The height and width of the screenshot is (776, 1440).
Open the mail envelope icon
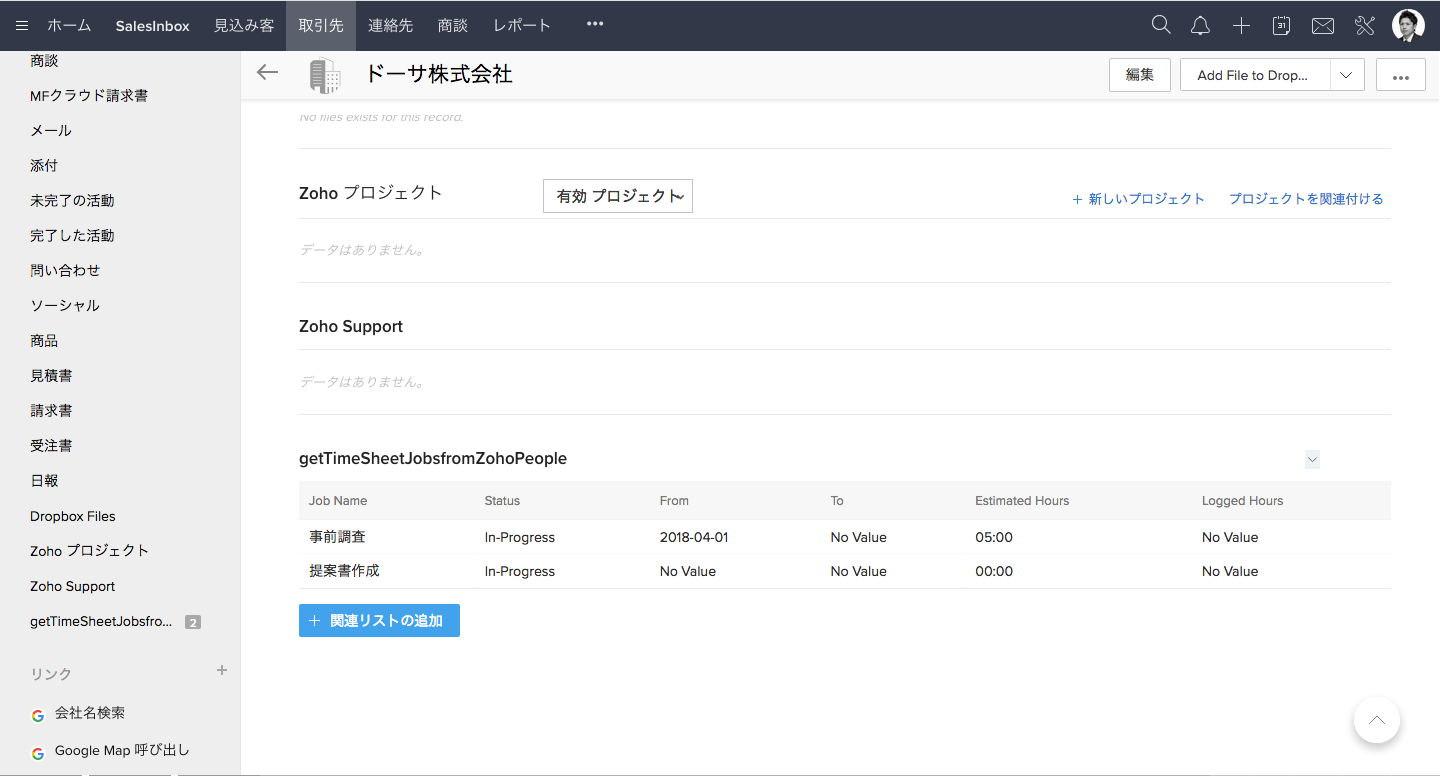coord(1322,26)
